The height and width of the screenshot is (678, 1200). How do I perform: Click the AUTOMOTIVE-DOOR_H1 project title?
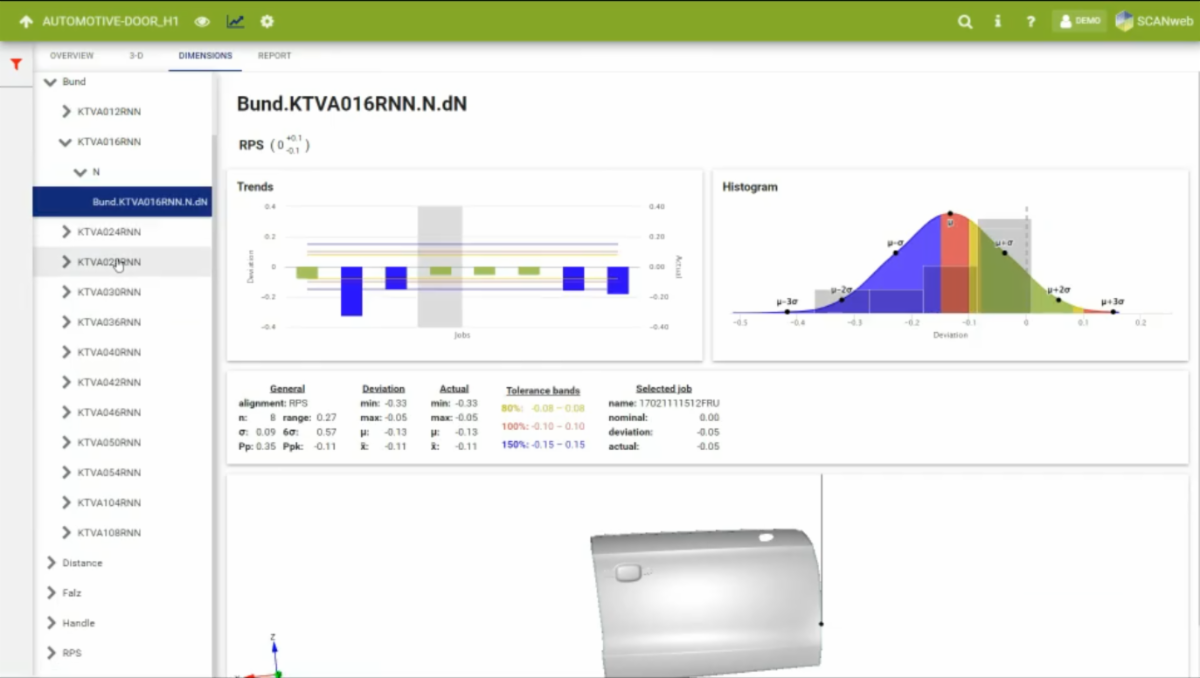pyautogui.click(x=110, y=21)
